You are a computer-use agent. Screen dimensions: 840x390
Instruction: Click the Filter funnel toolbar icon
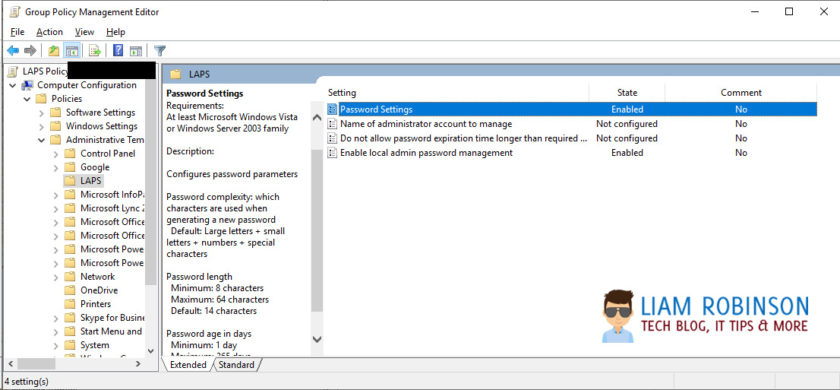pyautogui.click(x=160, y=51)
